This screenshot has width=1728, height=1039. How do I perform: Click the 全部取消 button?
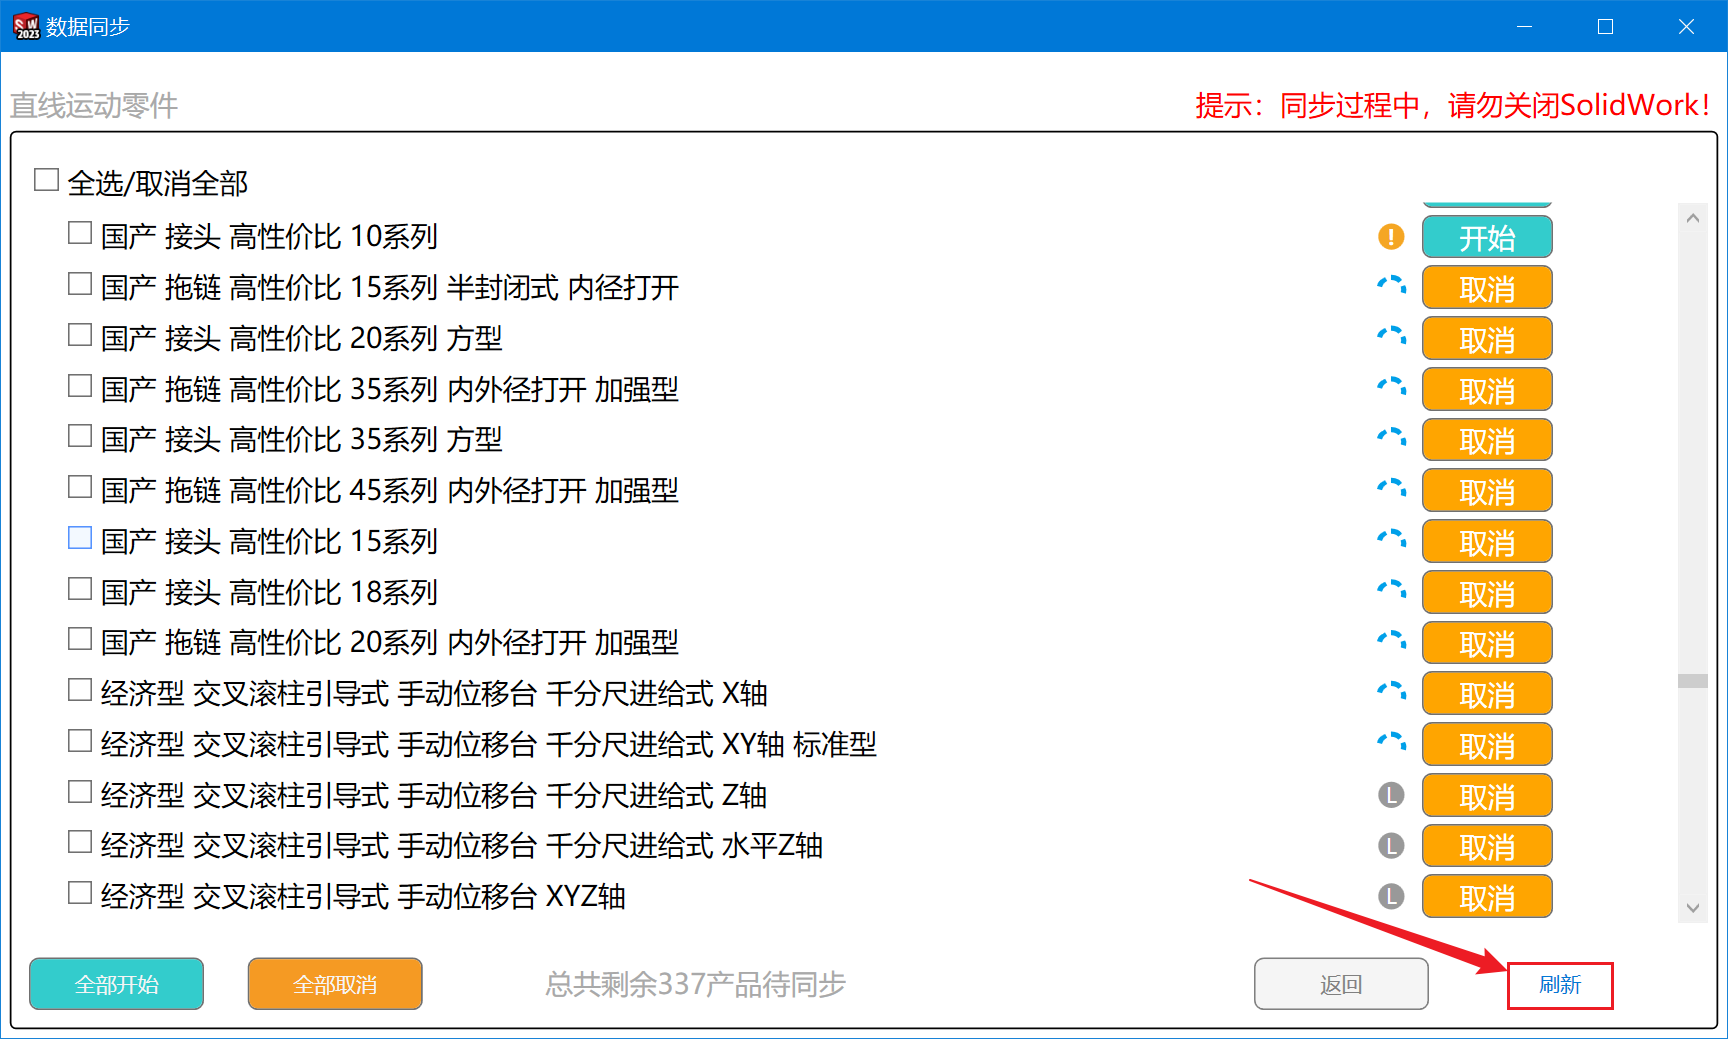[335, 985]
